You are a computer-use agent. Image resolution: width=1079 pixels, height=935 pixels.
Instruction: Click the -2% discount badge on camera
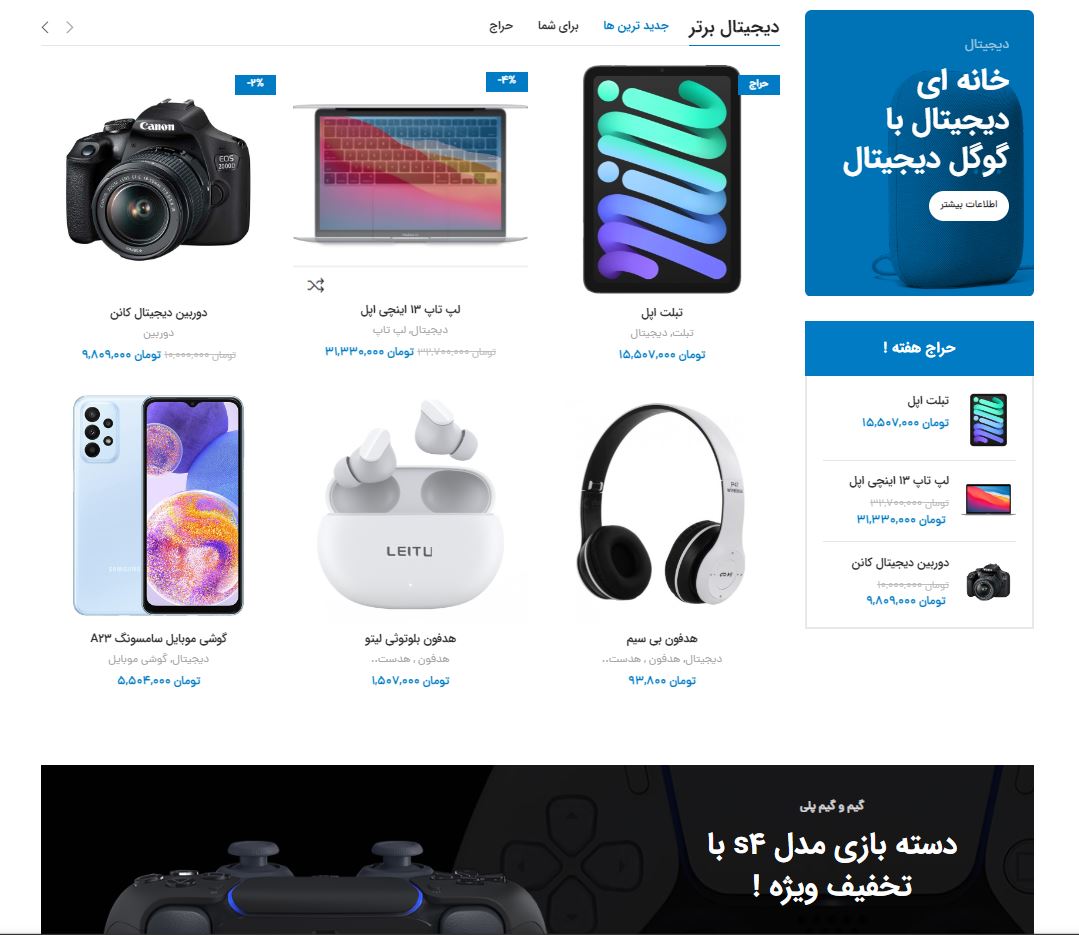(x=255, y=84)
